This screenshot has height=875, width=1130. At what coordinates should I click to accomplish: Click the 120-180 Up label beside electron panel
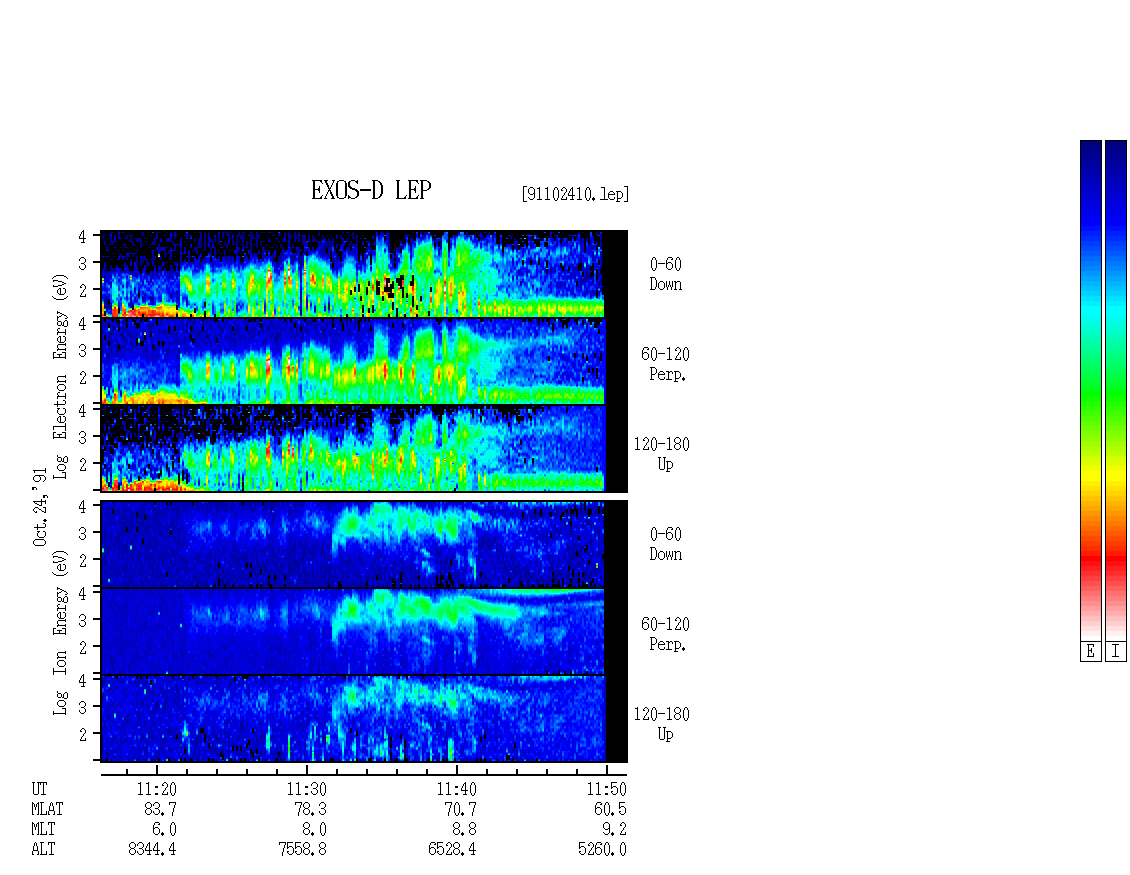click(662, 454)
